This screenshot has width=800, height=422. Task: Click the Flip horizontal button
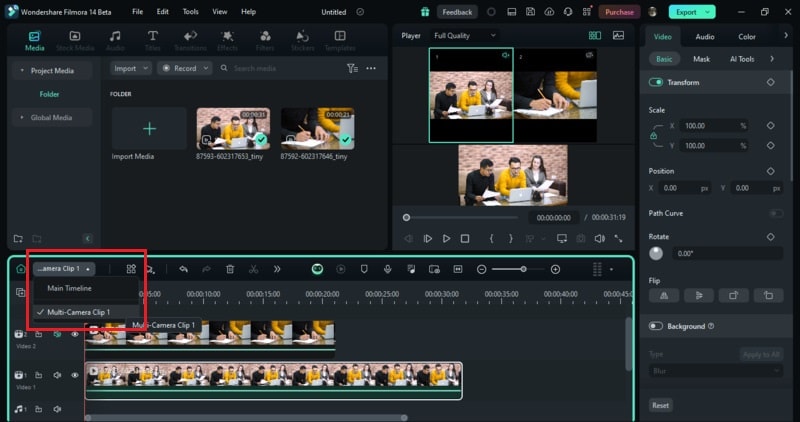(x=664, y=295)
